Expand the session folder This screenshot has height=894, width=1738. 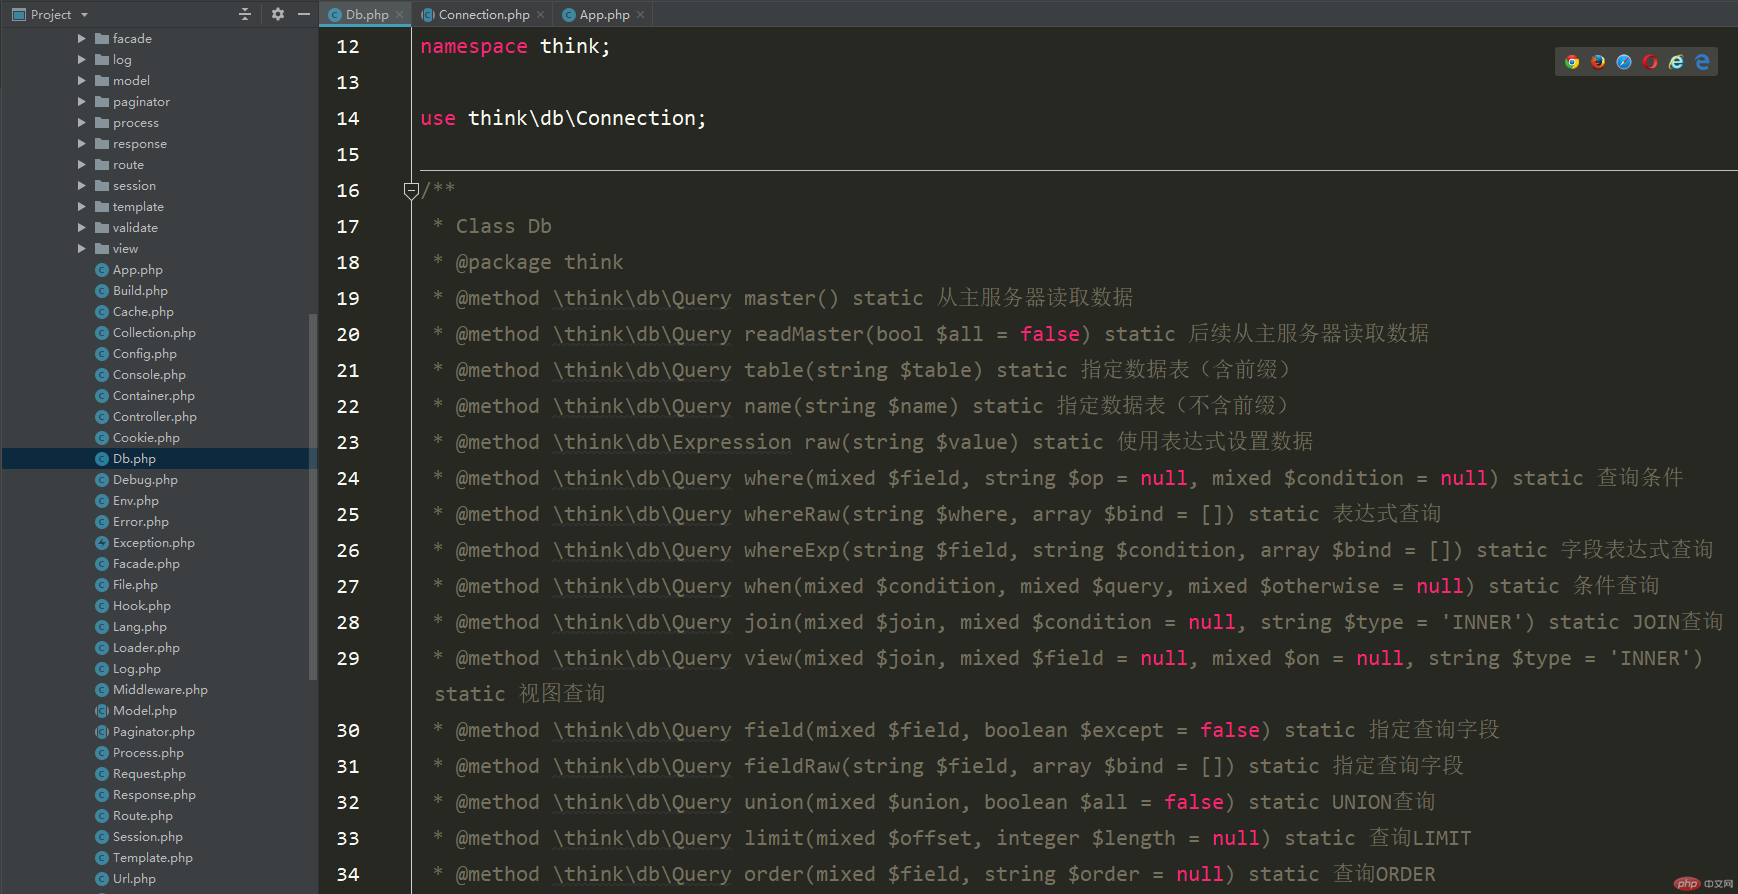pos(82,185)
